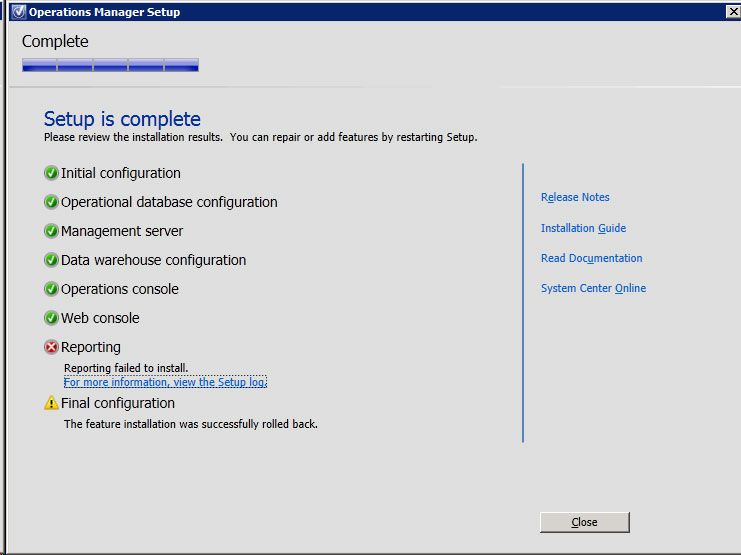Click the 'Management server' text
The image size is (741, 555).
click(x=122, y=231)
